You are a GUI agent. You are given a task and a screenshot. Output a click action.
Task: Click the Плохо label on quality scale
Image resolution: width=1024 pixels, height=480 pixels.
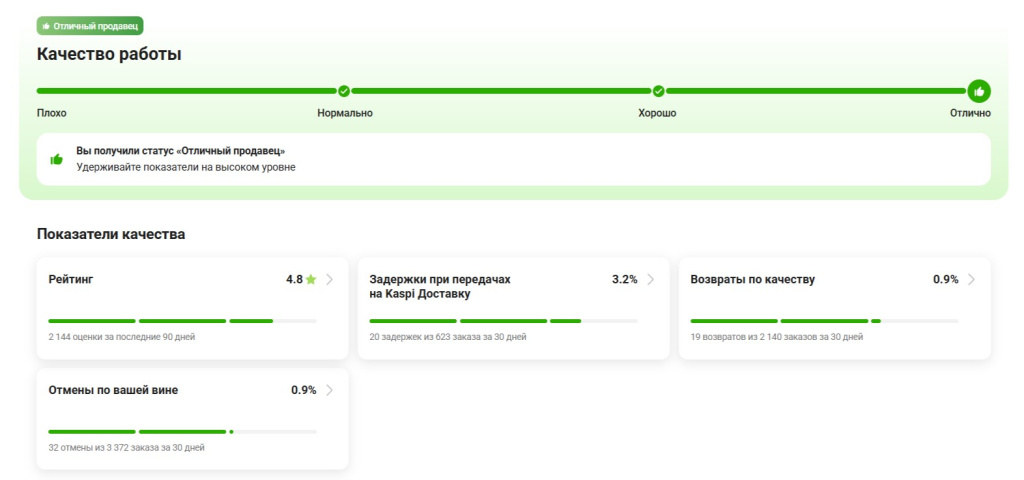52,113
